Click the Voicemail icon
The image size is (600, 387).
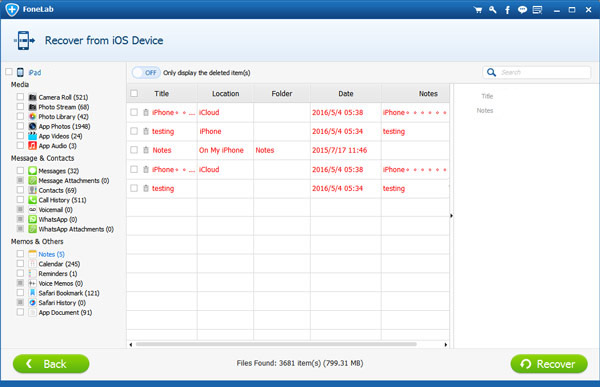coord(33,210)
